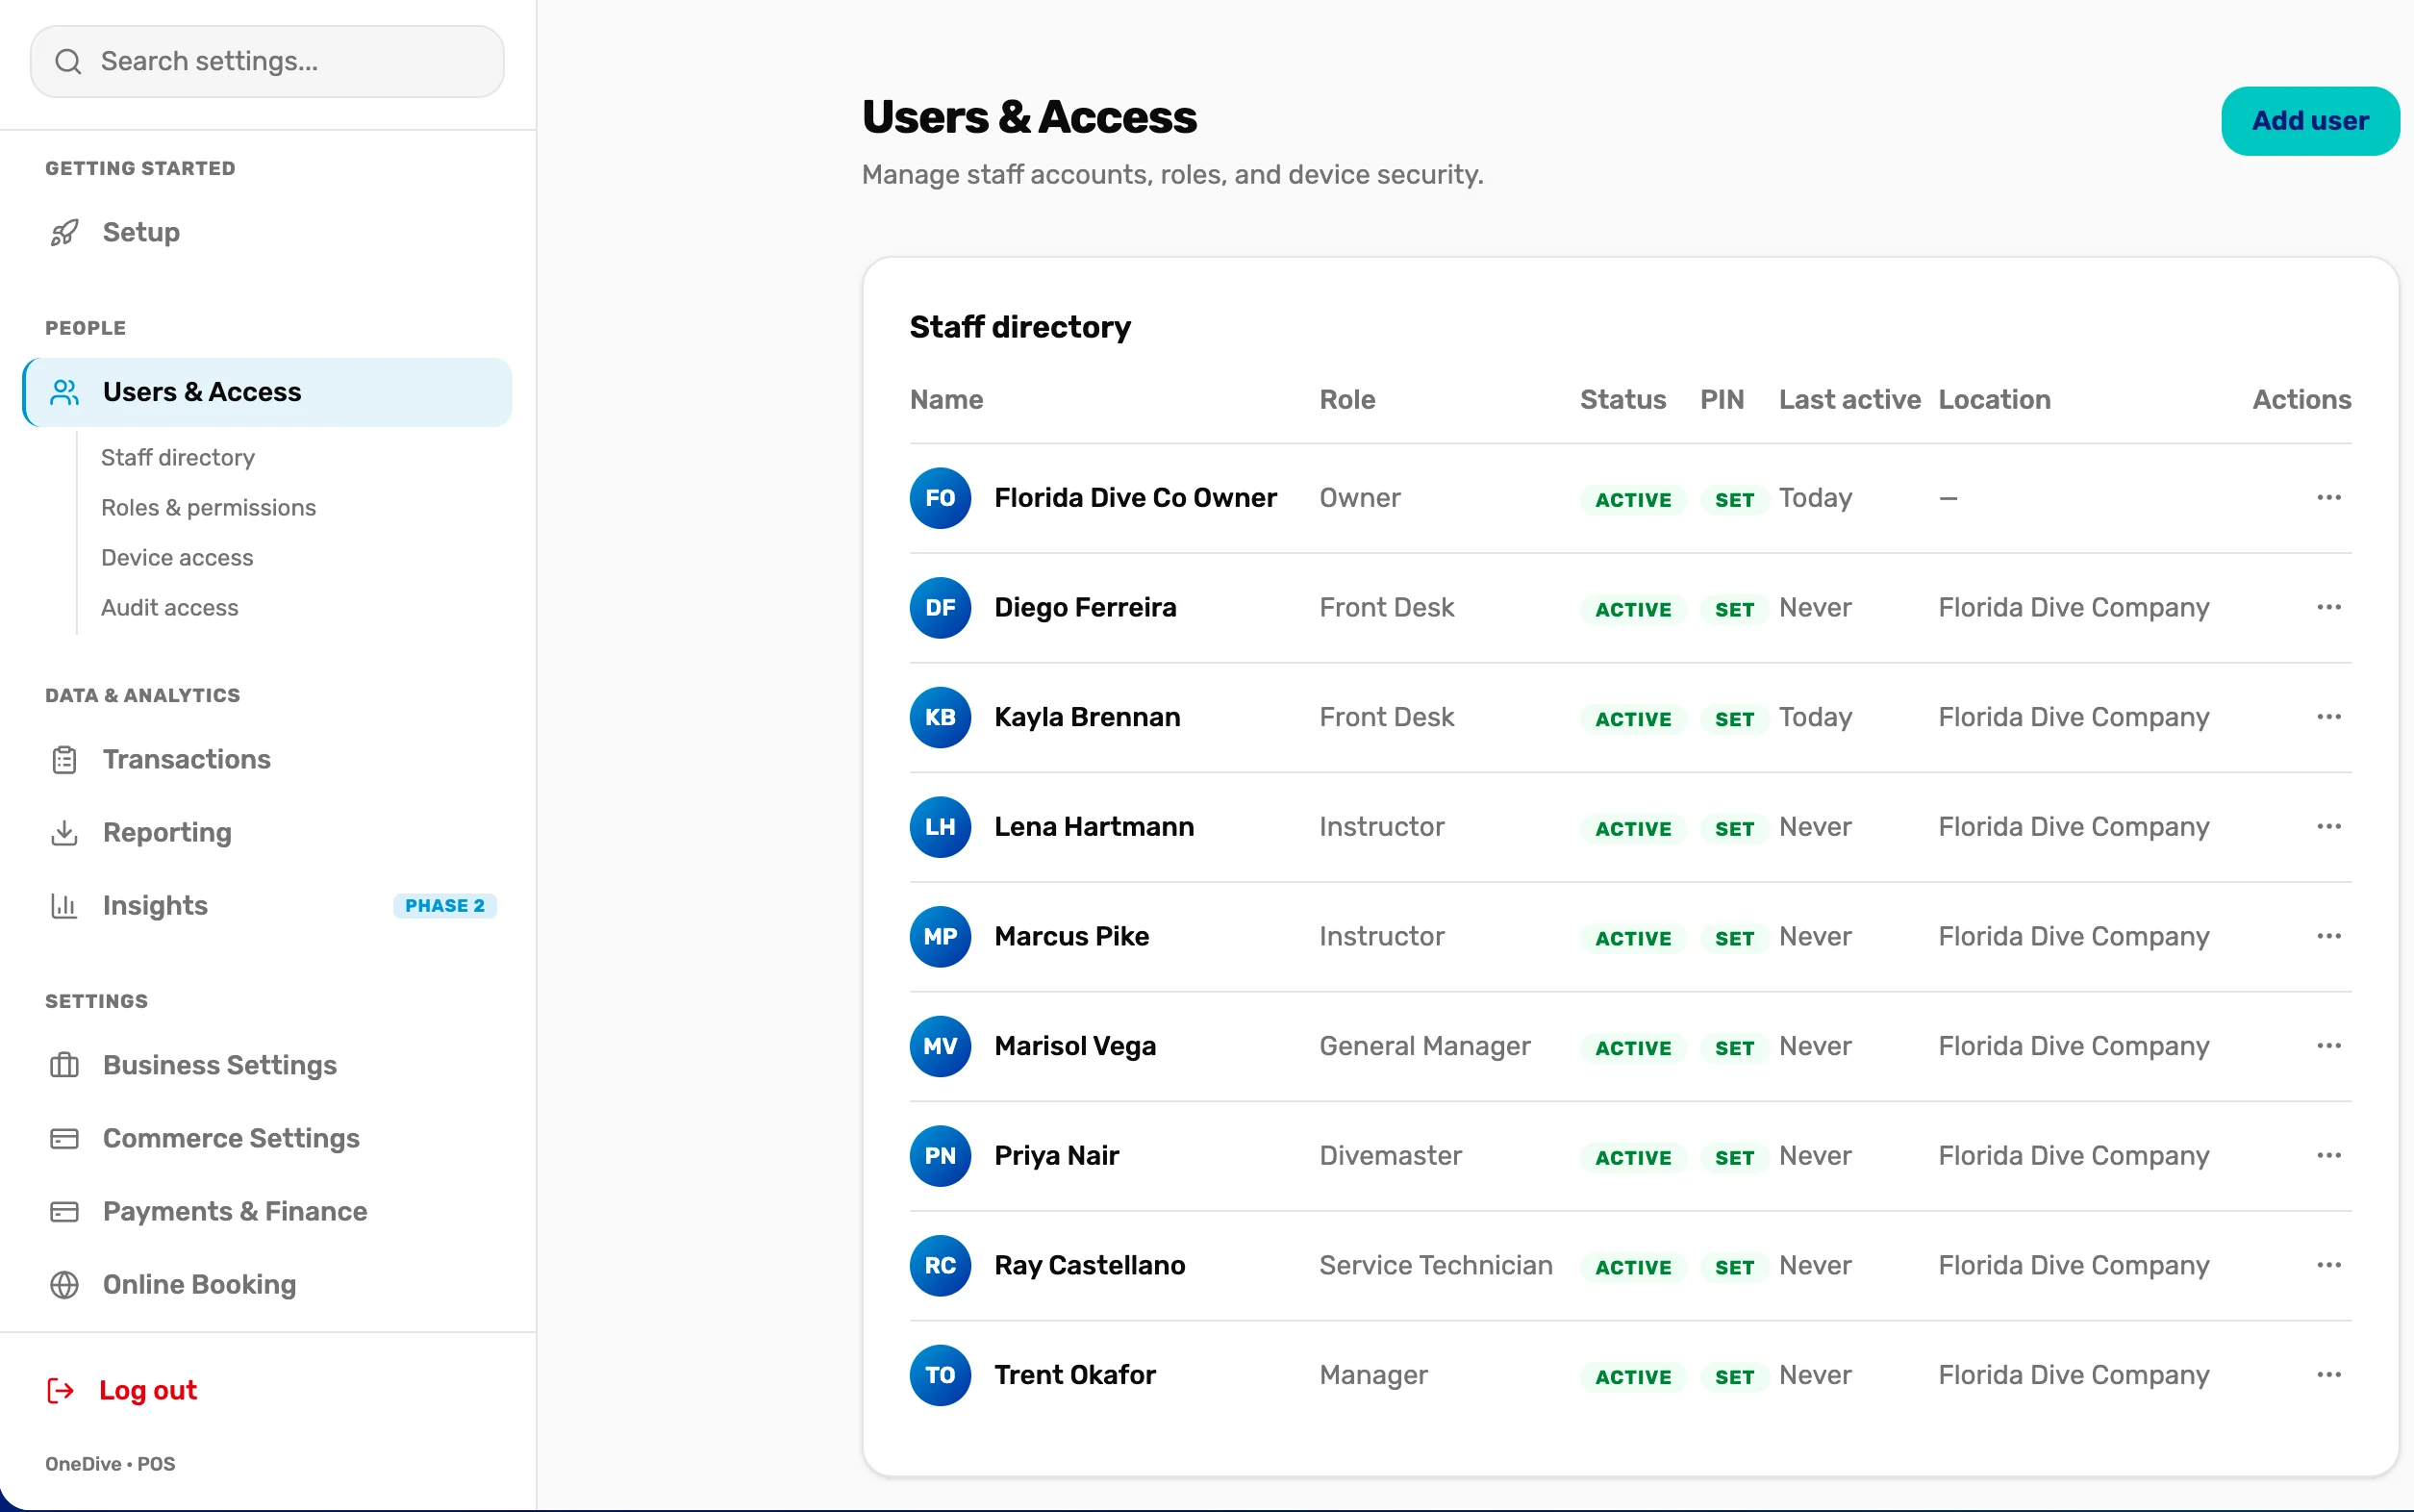The image size is (2414, 1512).
Task: Click the PHASE 2 badge next to Insights
Action: 445,906
